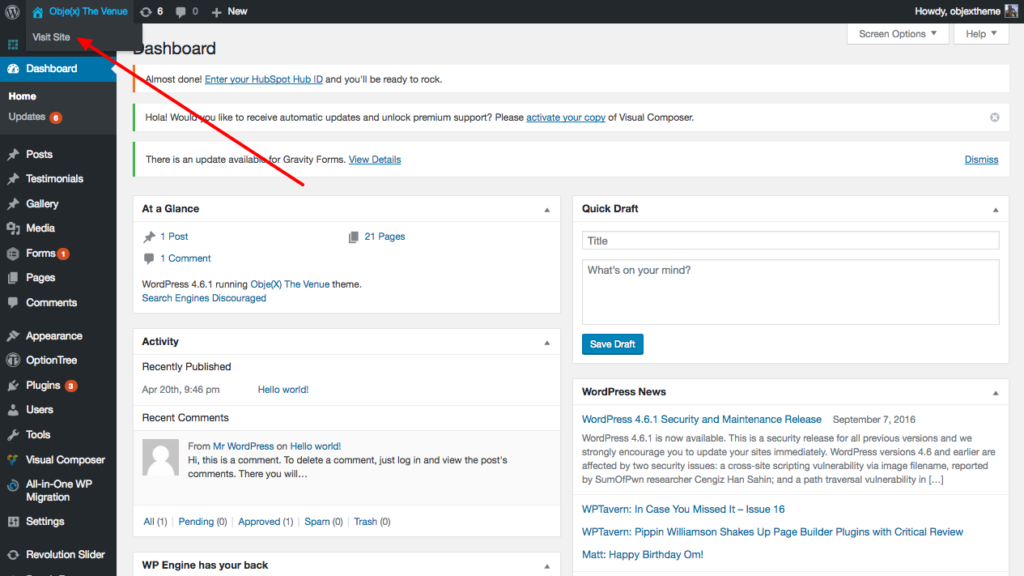
Task: Click the Revolution Slider refresh icon
Action: pos(13,555)
